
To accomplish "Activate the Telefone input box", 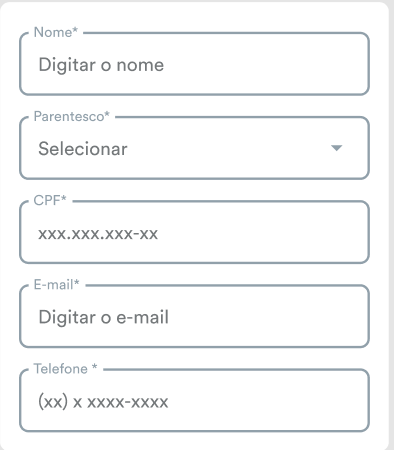I will (x=194, y=400).
